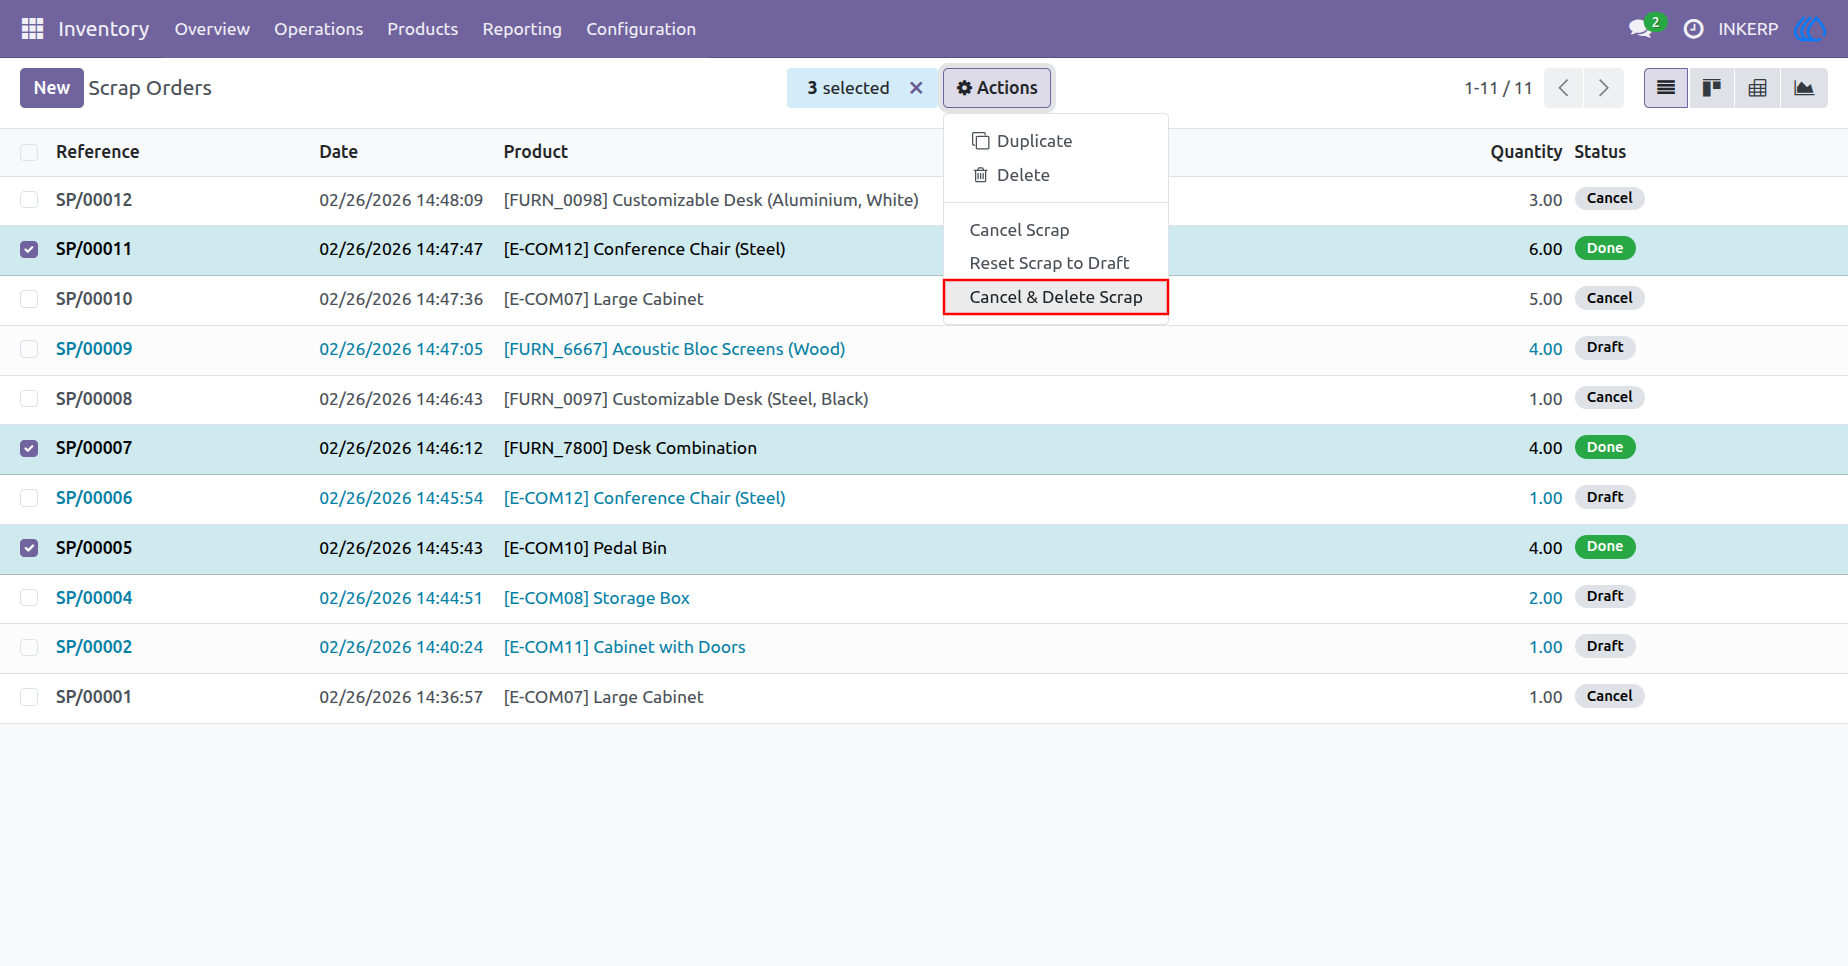Viewport: 1848px width, 966px height.
Task: Click the Draft status of SP/00002
Action: tap(1605, 646)
